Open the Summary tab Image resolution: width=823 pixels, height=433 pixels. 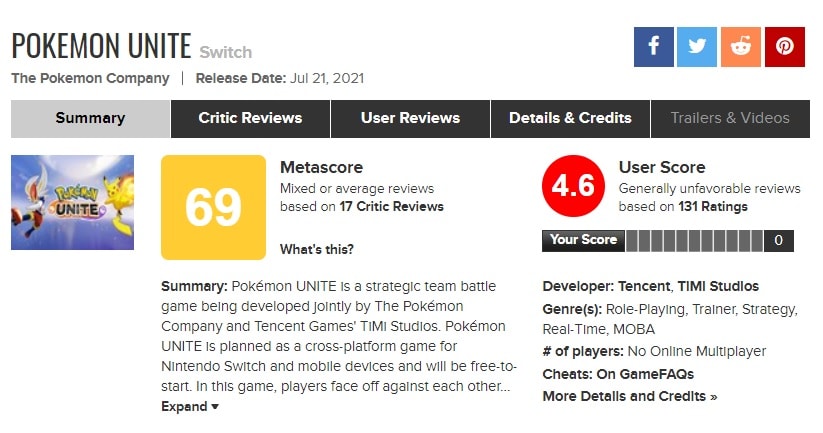pyautogui.click(x=90, y=119)
